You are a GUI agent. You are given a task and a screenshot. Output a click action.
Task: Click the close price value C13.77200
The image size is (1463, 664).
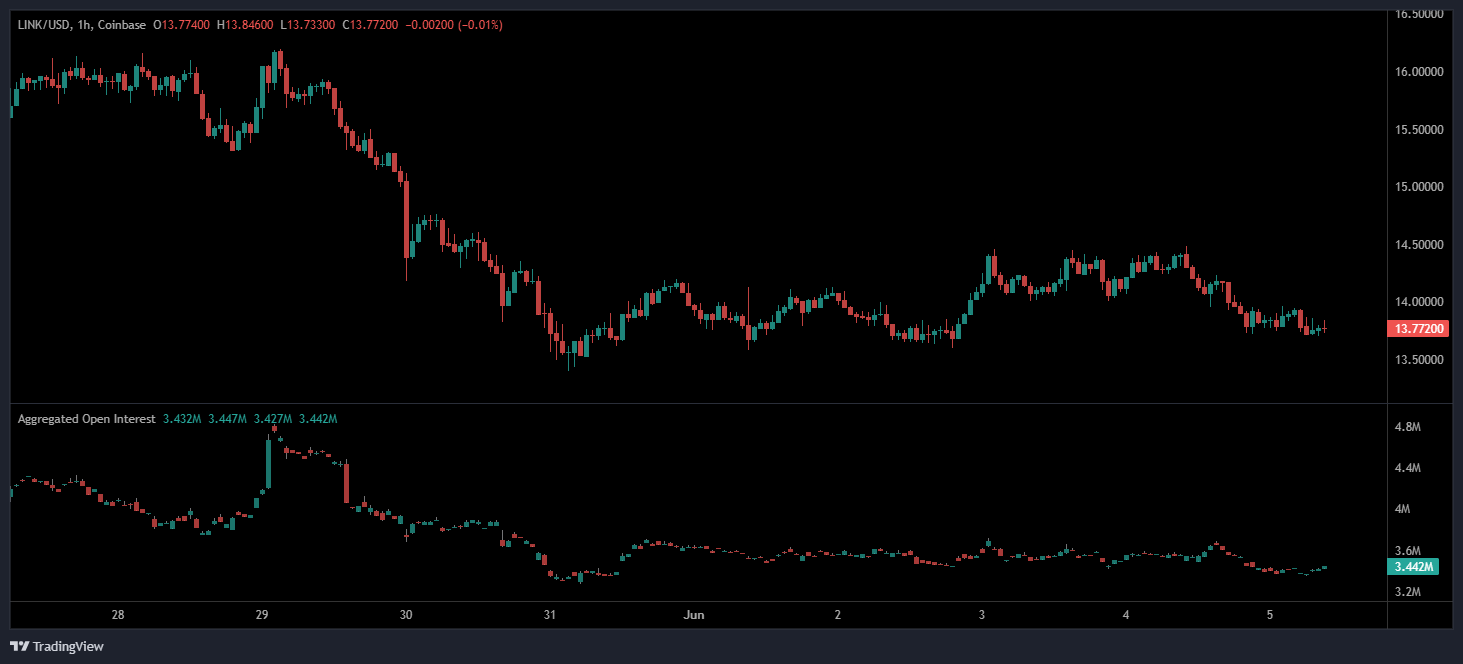tap(370, 24)
